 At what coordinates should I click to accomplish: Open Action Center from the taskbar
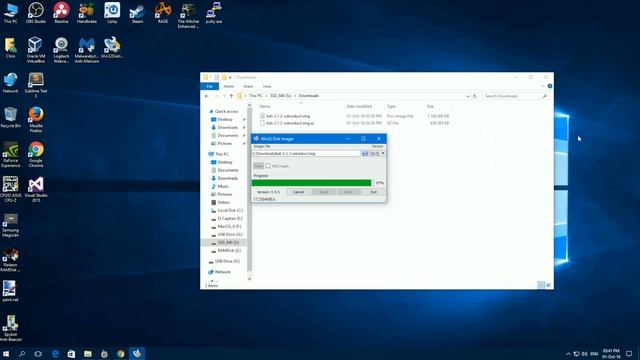(x=629, y=353)
